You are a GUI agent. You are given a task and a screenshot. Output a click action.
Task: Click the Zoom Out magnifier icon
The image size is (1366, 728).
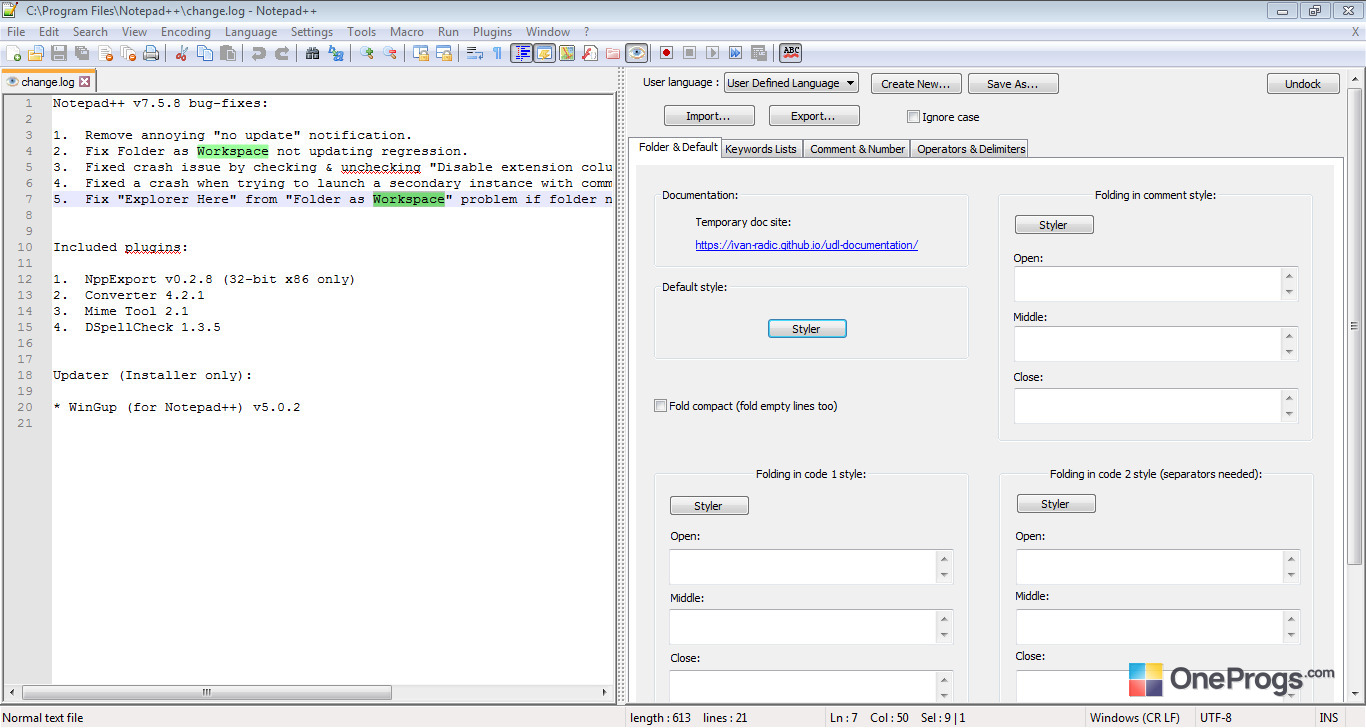389,53
